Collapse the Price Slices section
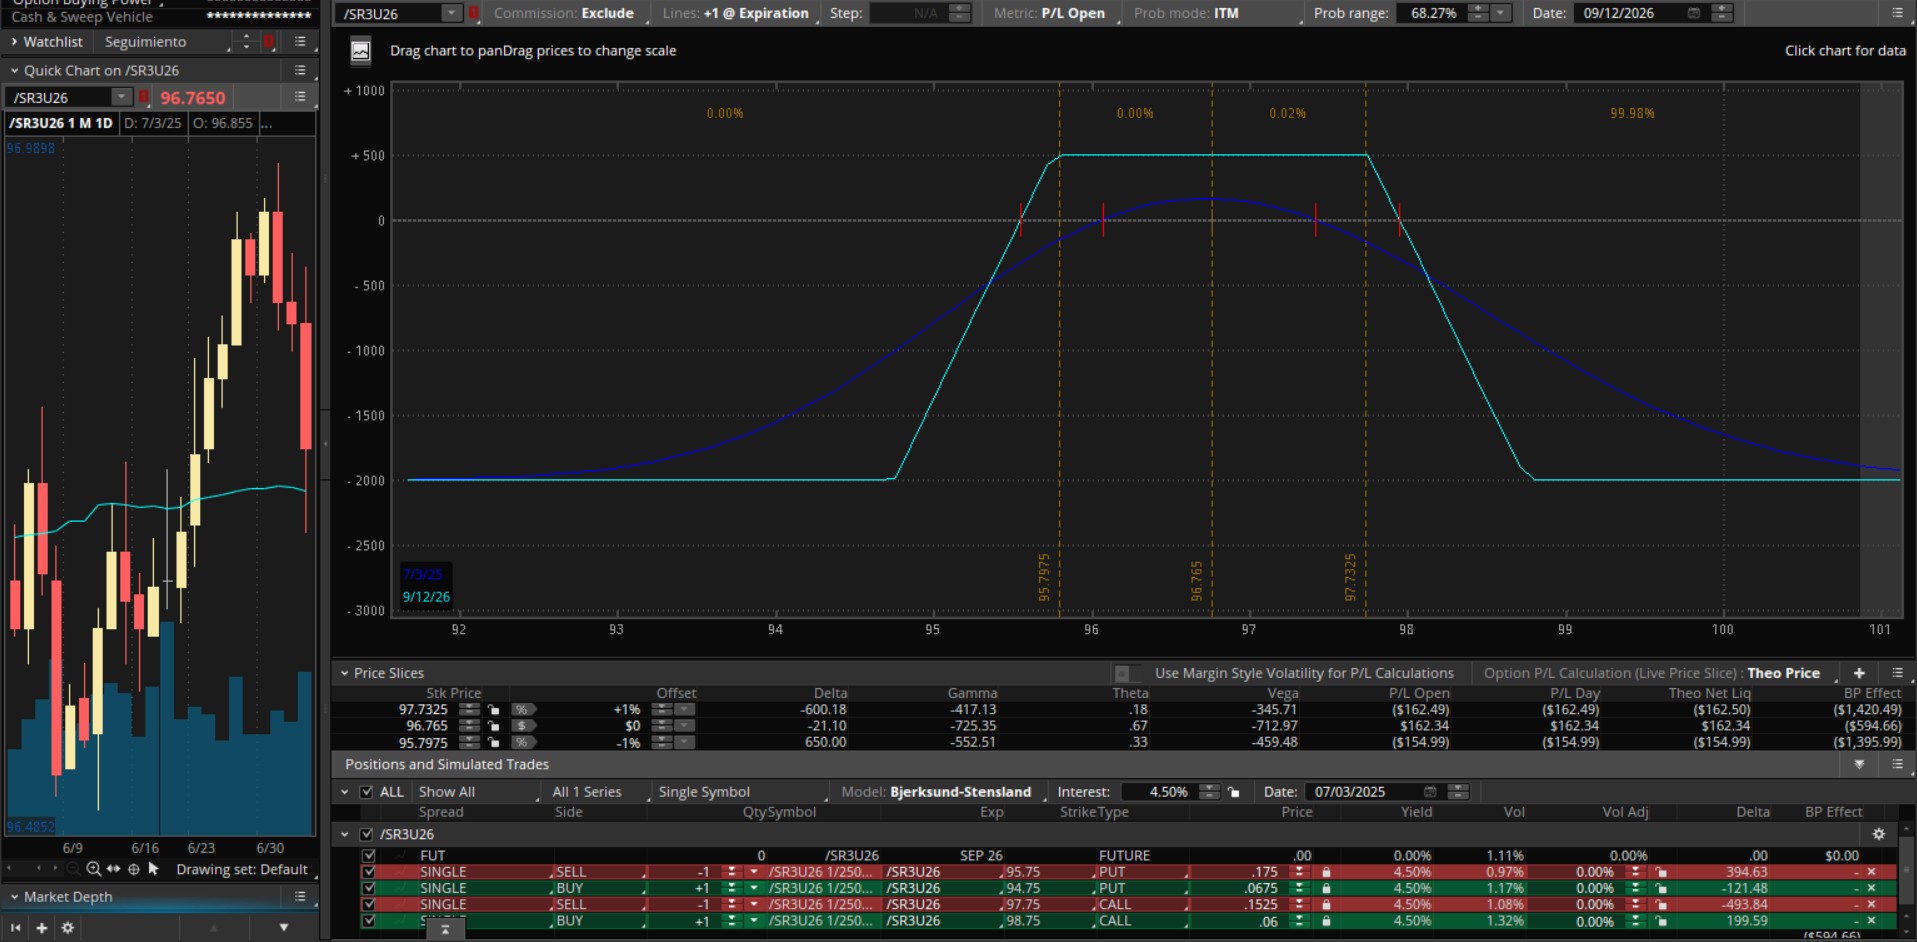Image resolution: width=1917 pixels, height=942 pixels. pos(344,673)
